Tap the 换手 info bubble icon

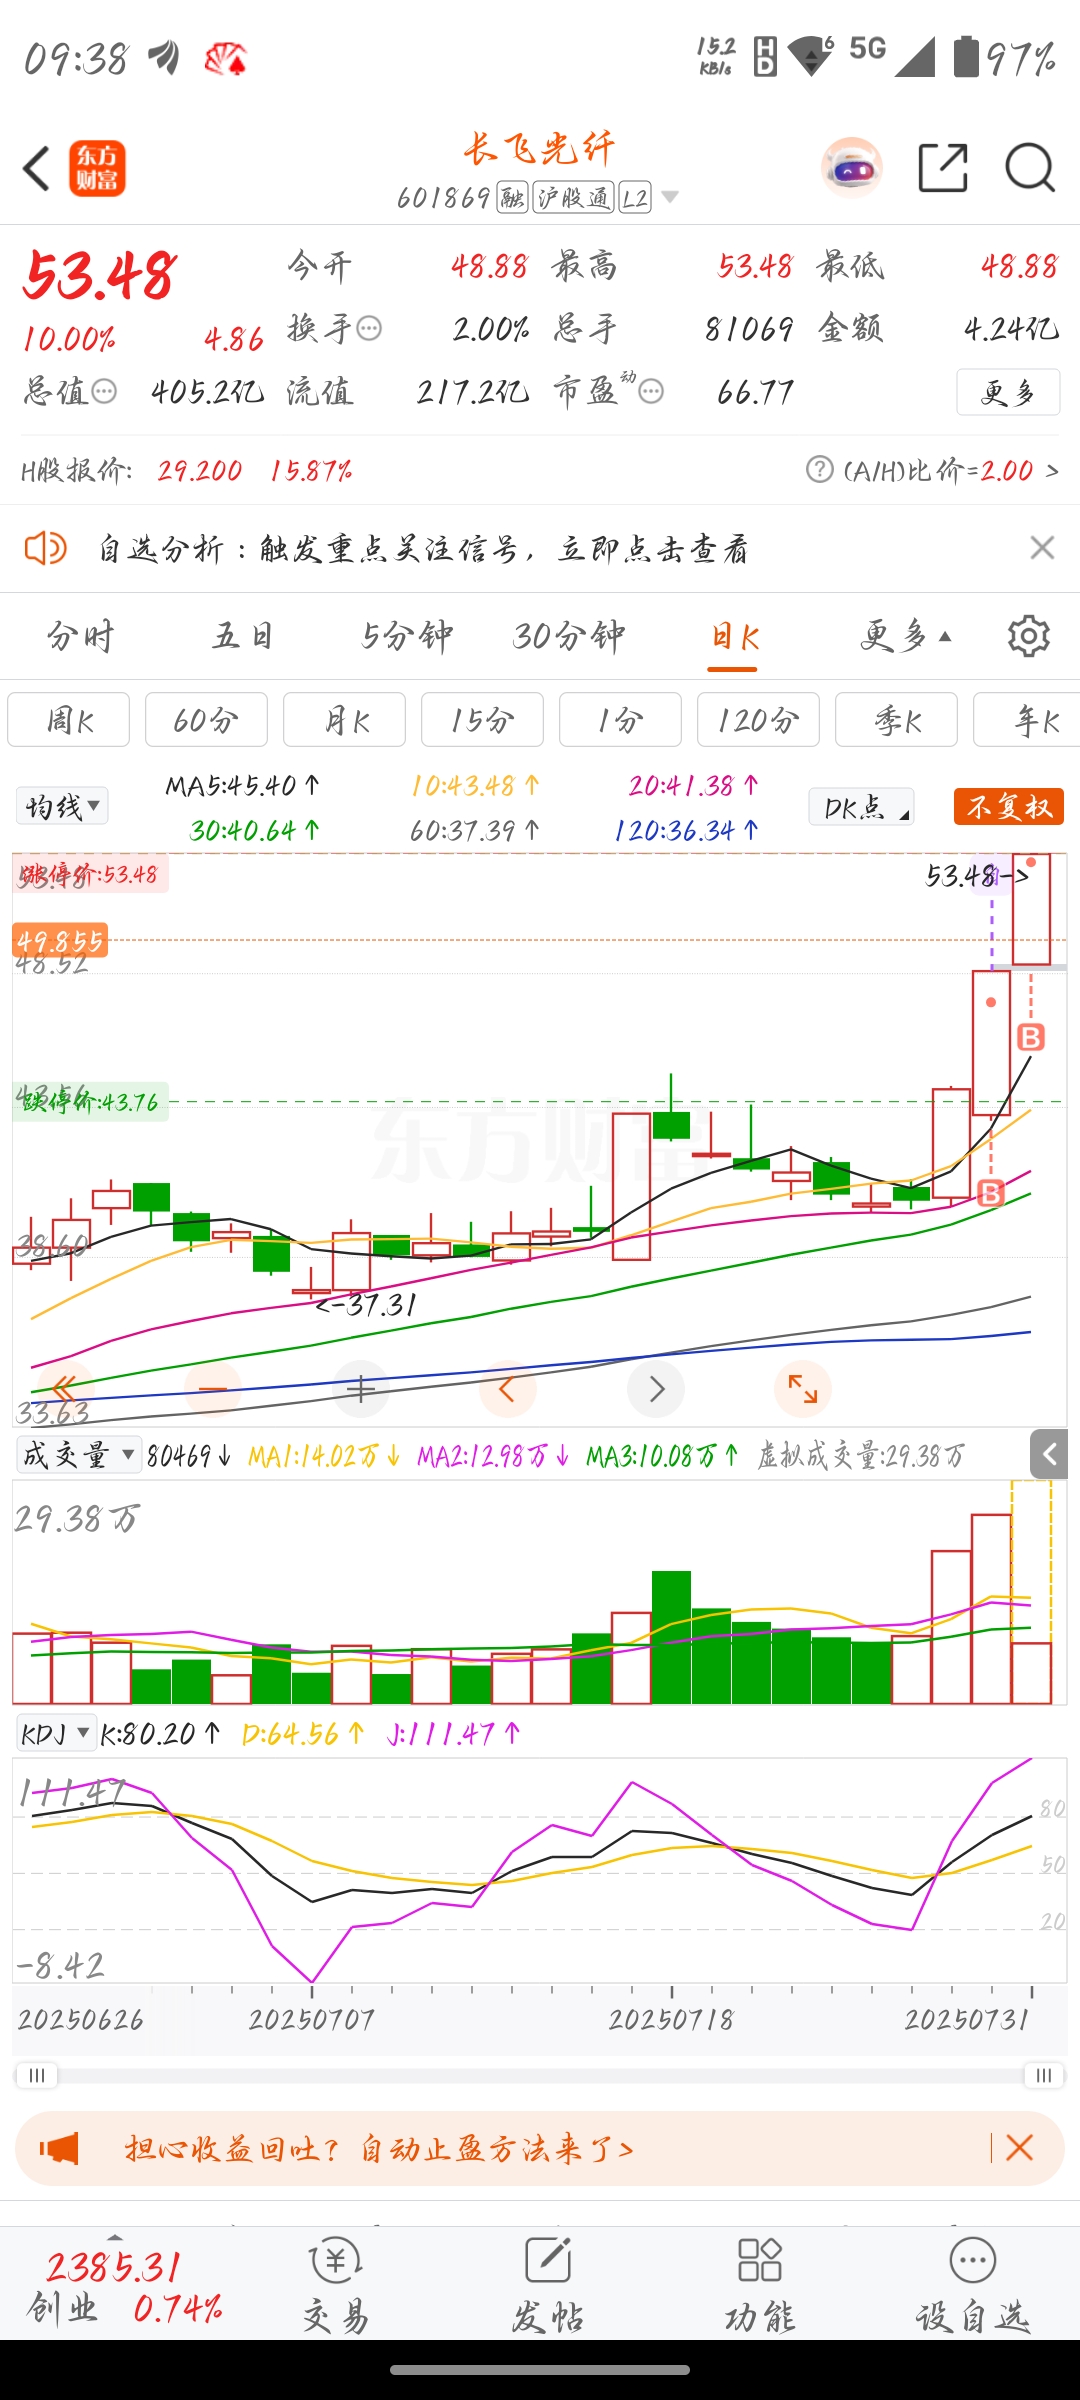pos(369,328)
